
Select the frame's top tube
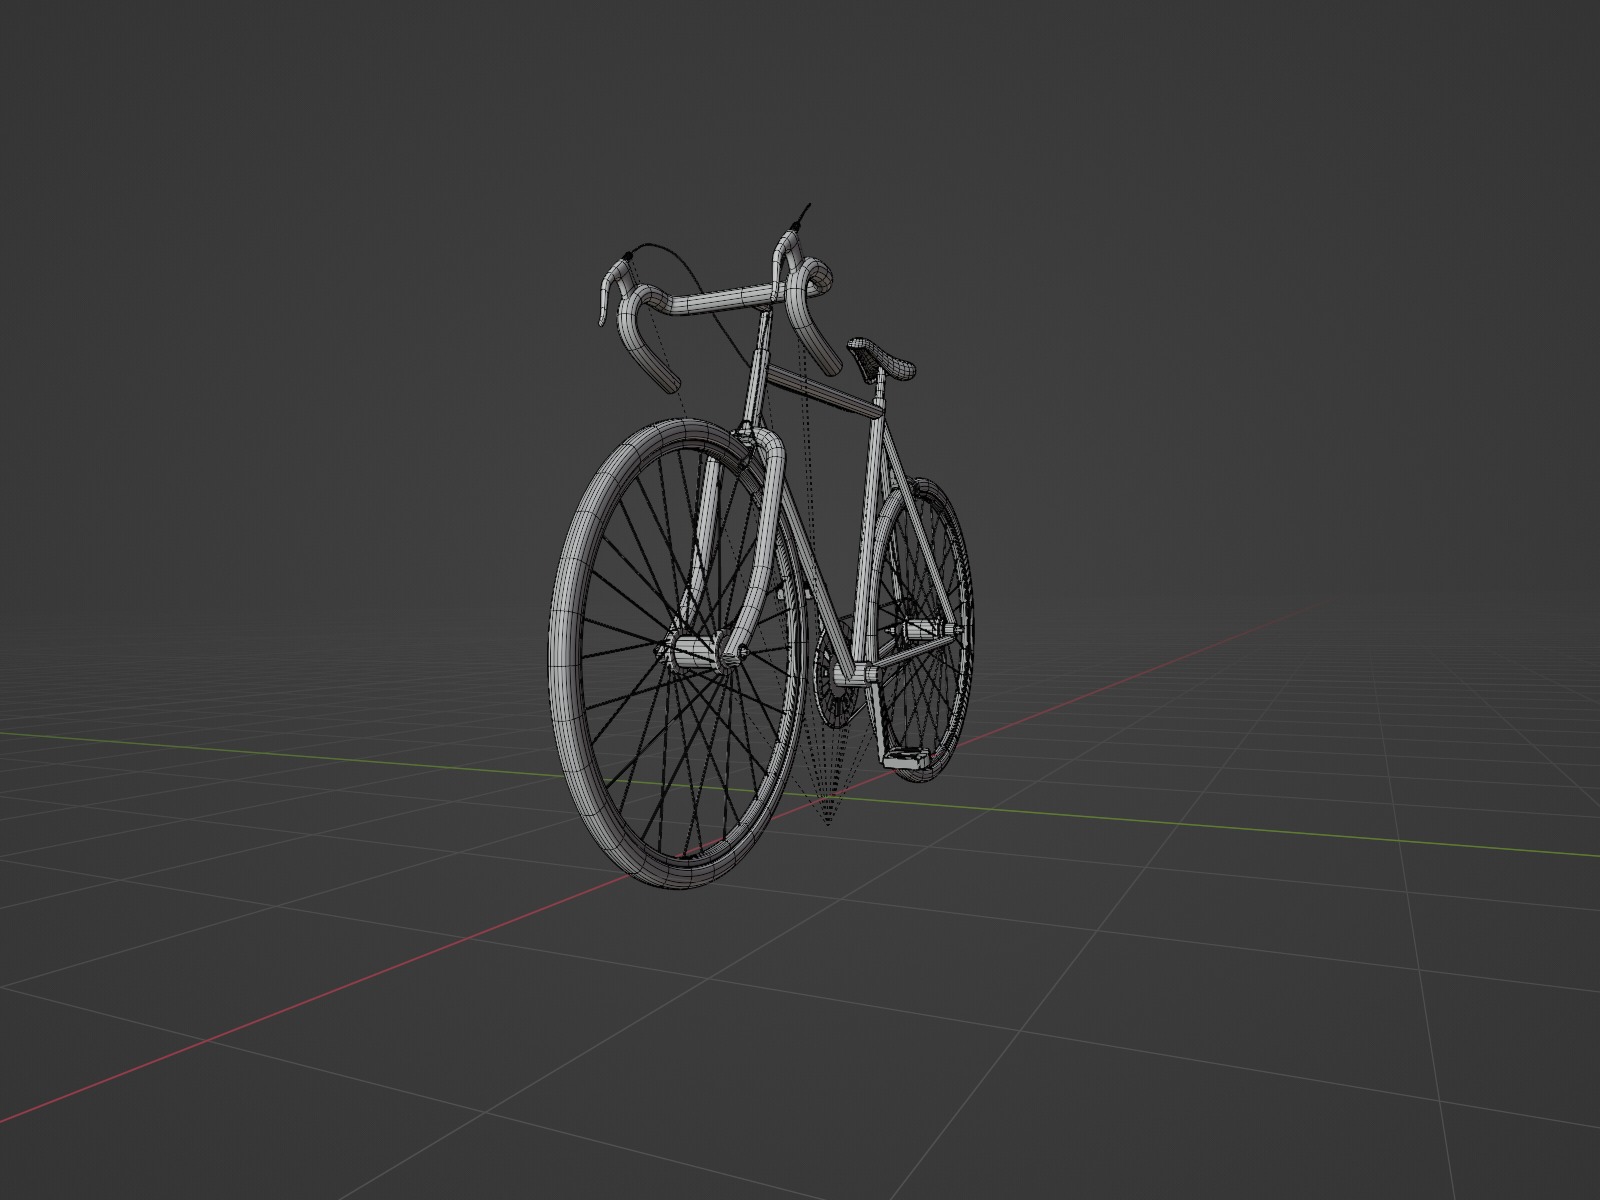[x=824, y=392]
